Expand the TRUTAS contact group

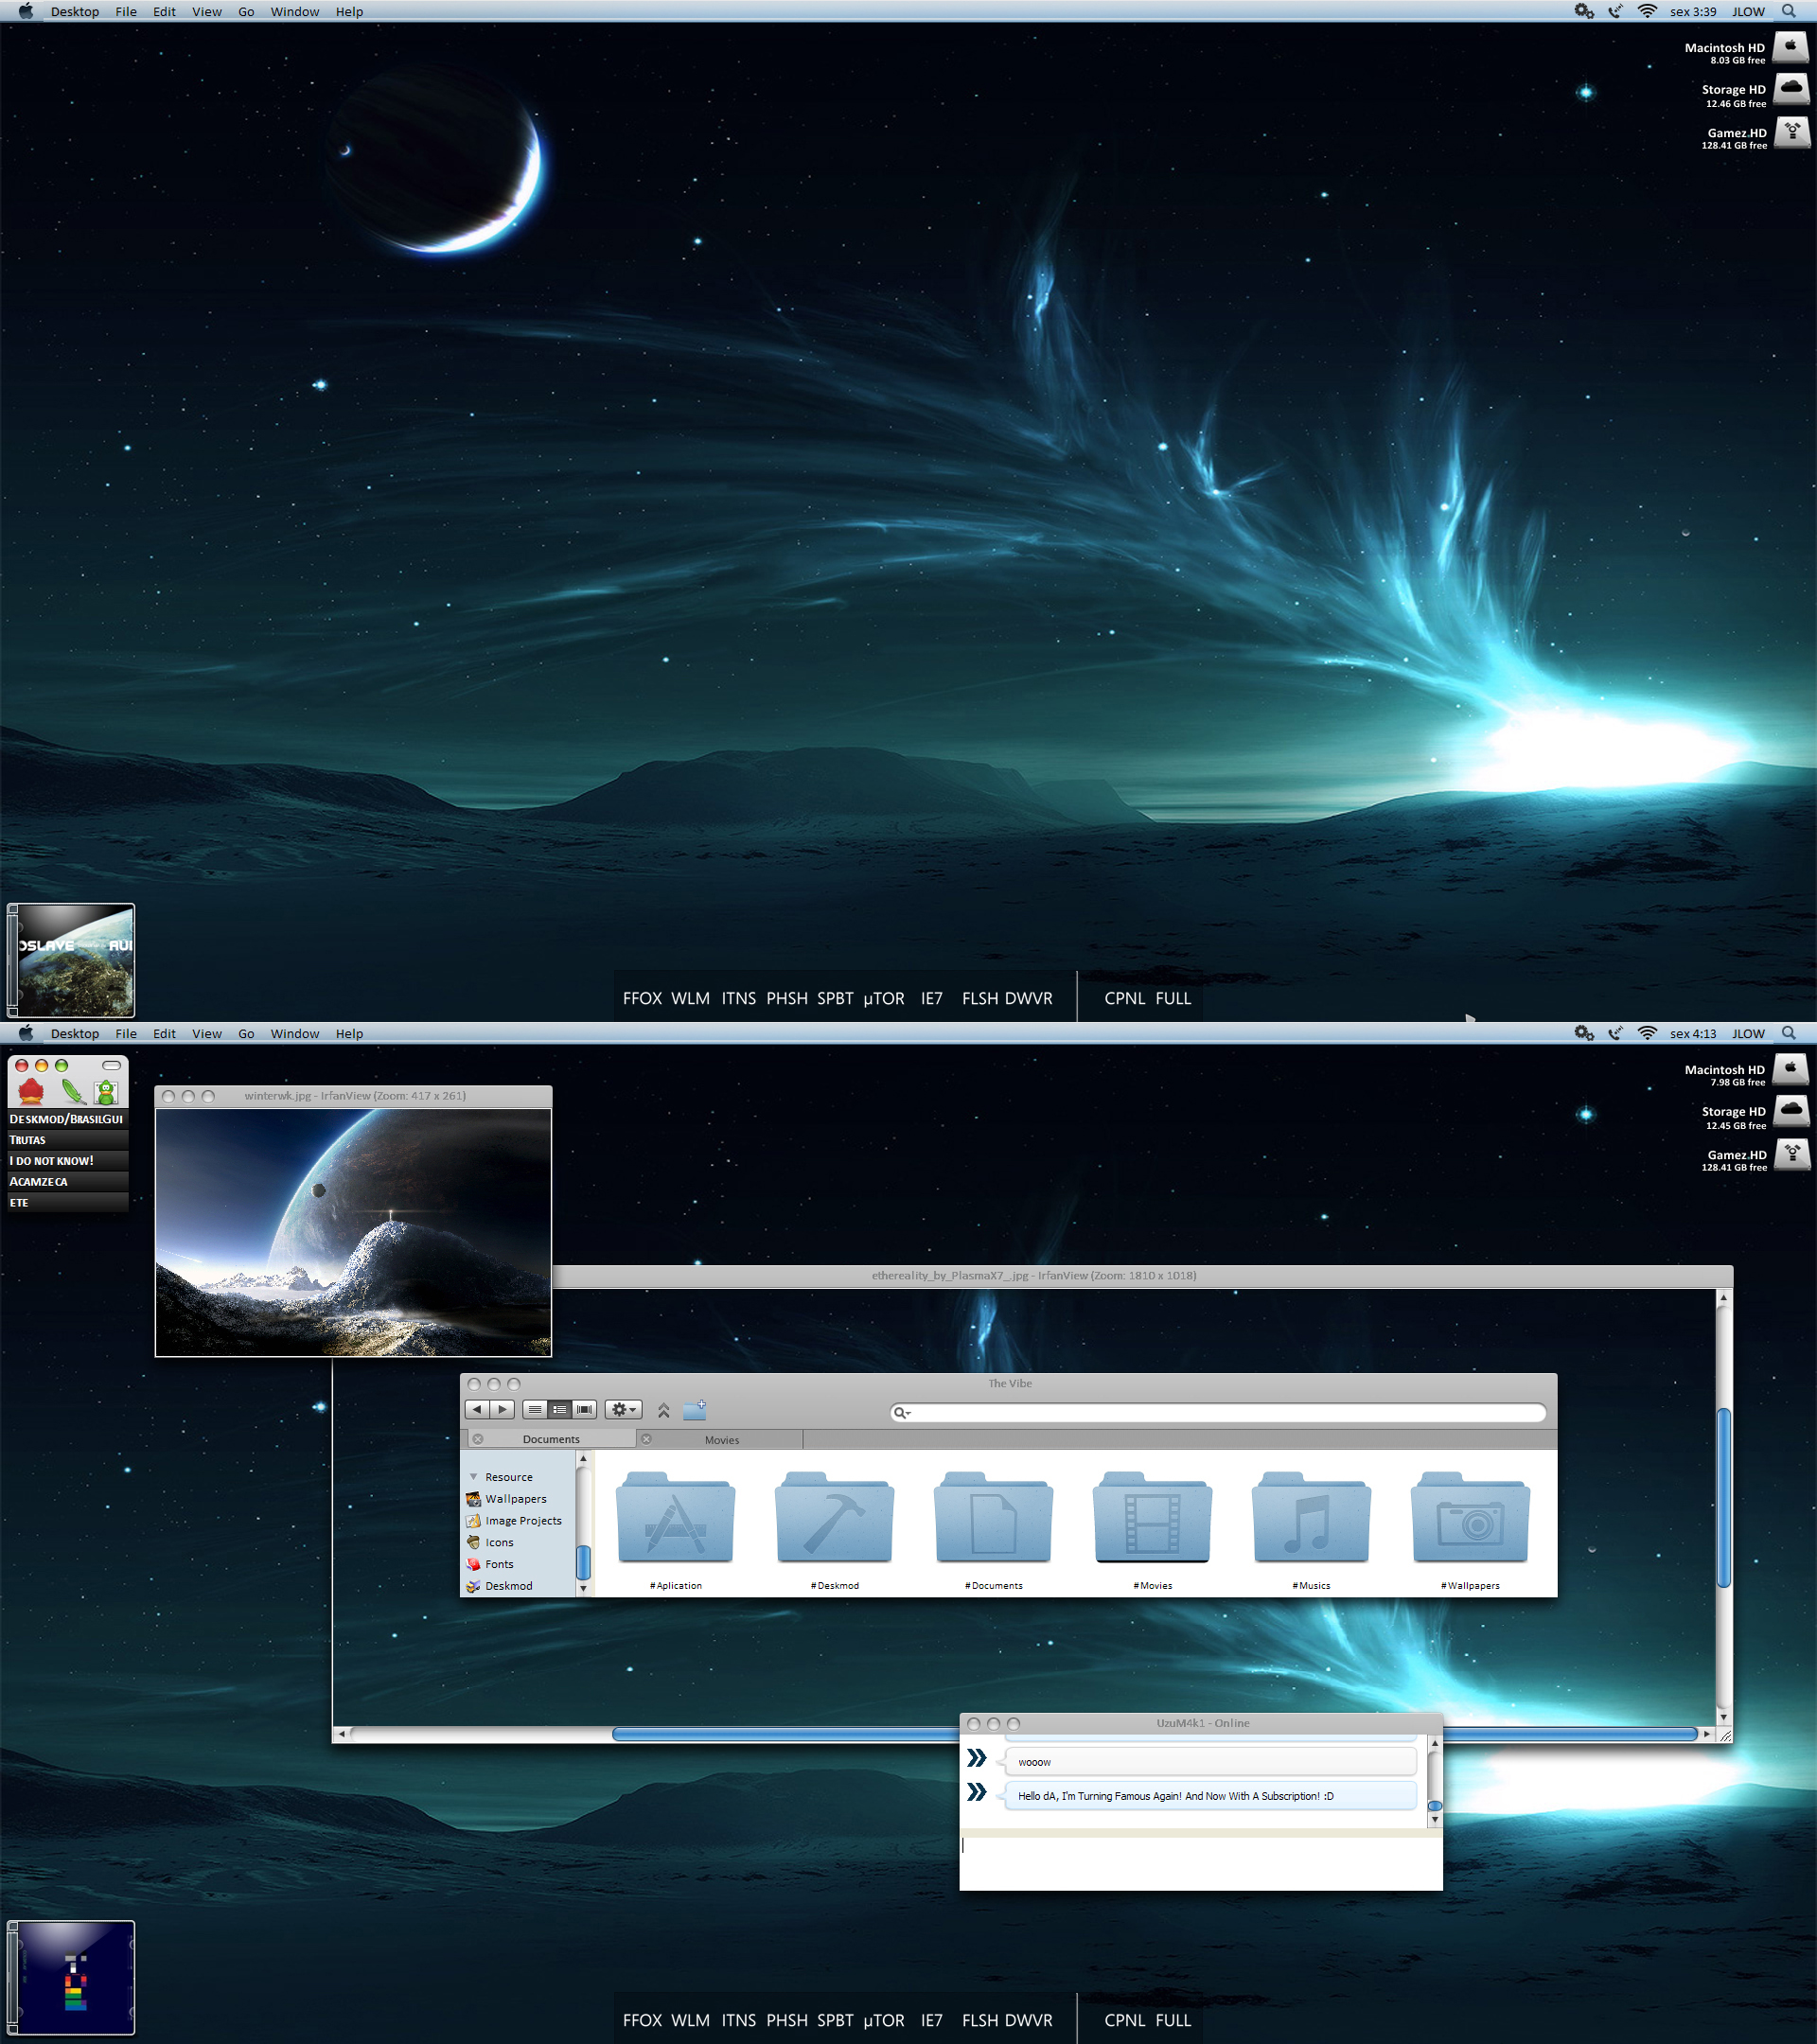pos(67,1140)
